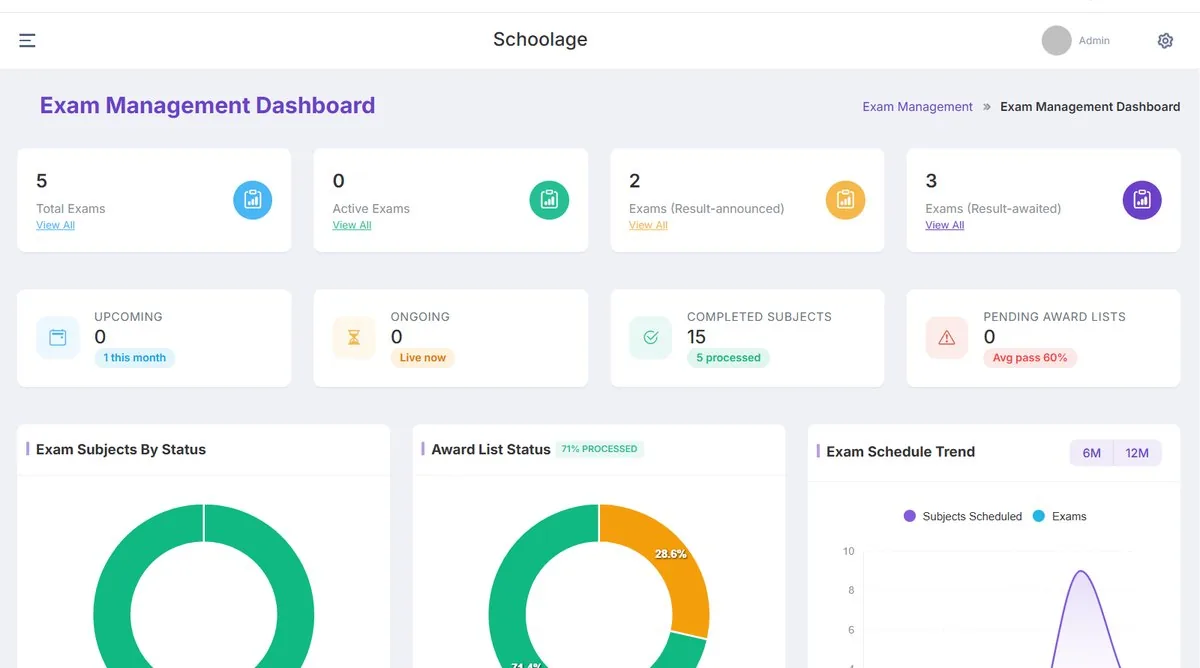Click the '5 processed' badge
Image resolution: width=1200 pixels, height=668 pixels.
(728, 358)
